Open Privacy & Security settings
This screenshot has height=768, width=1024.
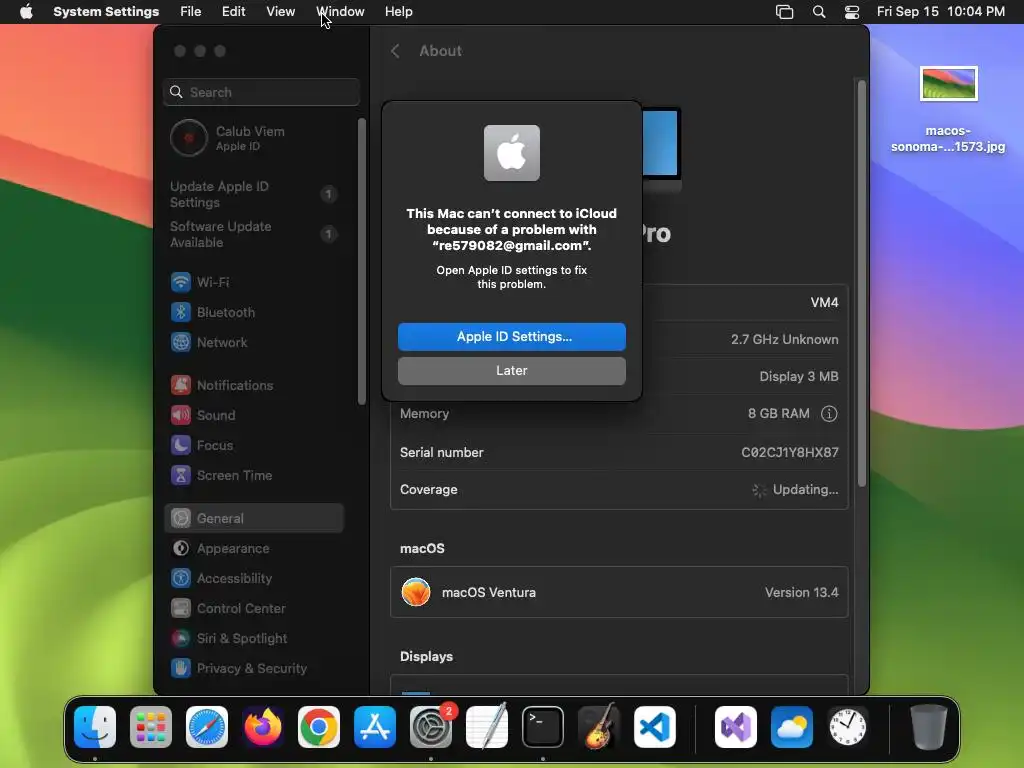point(255,669)
